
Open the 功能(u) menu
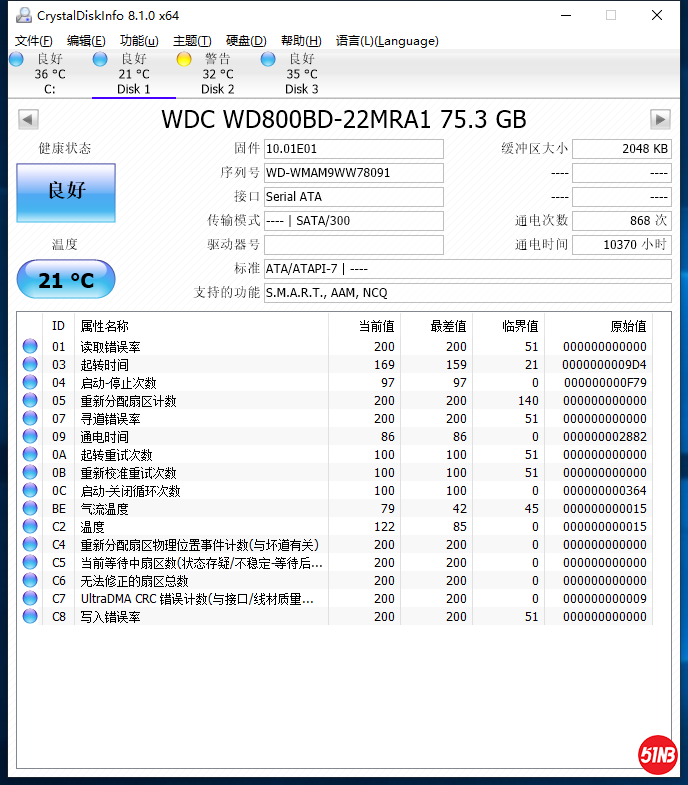[139, 41]
